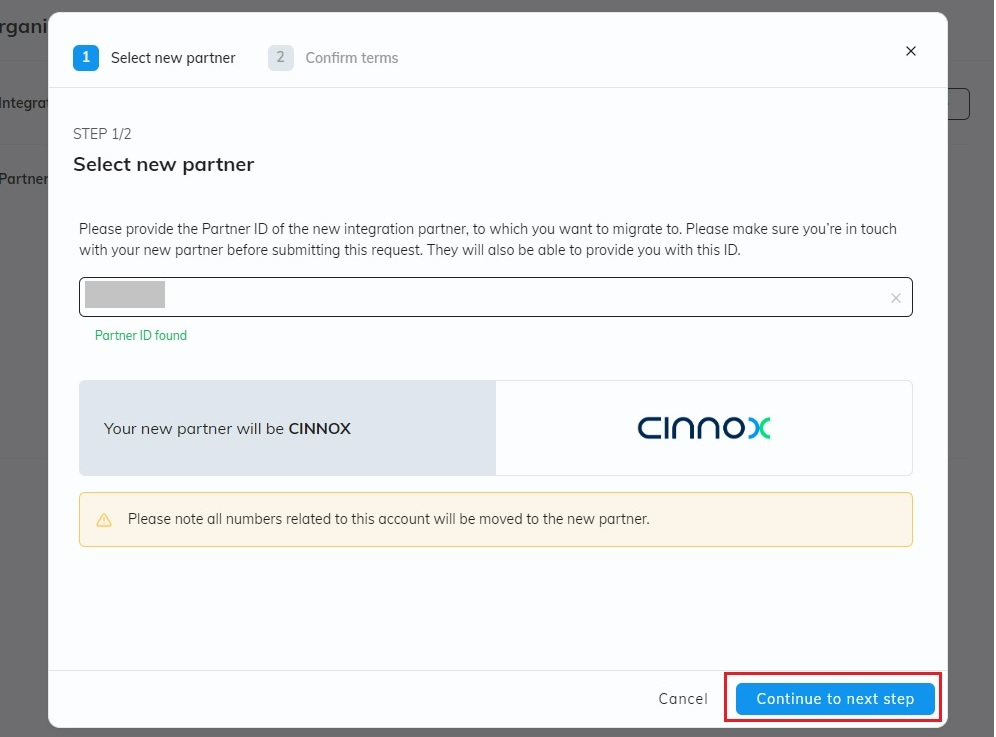Click the "Partner" label behind the dialog

tap(24, 179)
